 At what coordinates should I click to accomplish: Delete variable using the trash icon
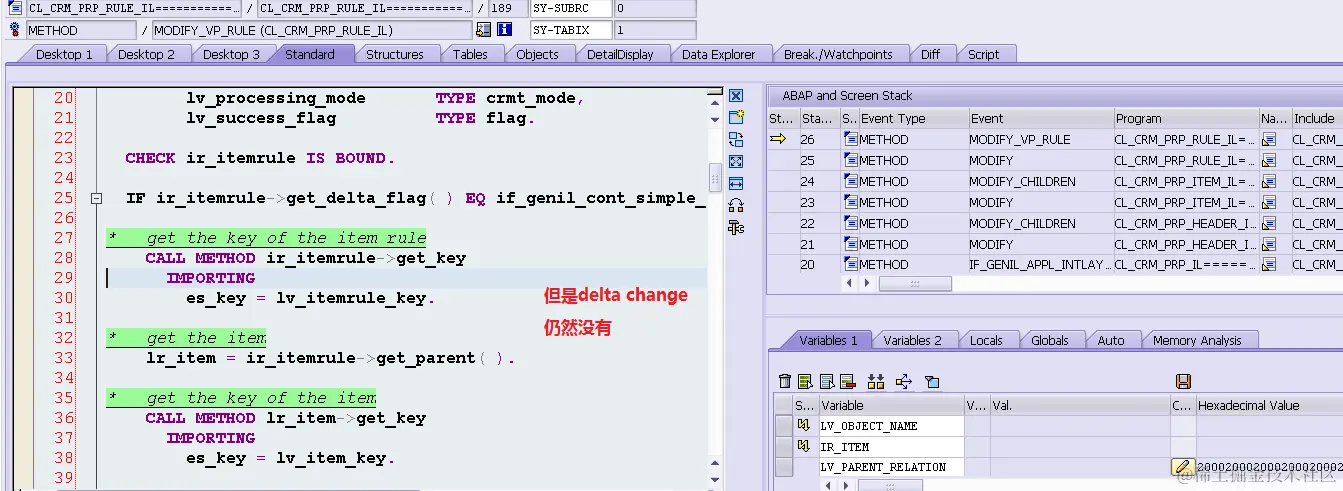coord(784,381)
